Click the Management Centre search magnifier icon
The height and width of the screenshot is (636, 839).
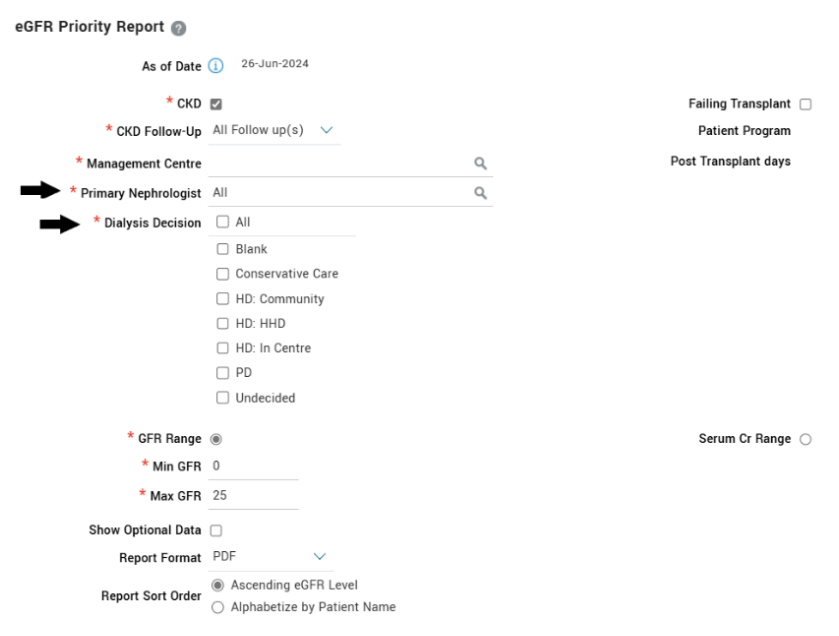click(x=480, y=163)
